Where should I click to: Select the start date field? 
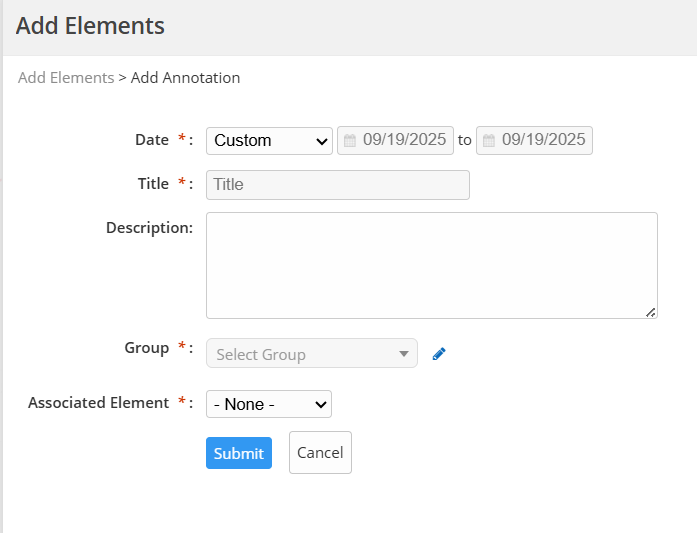[x=404, y=141]
